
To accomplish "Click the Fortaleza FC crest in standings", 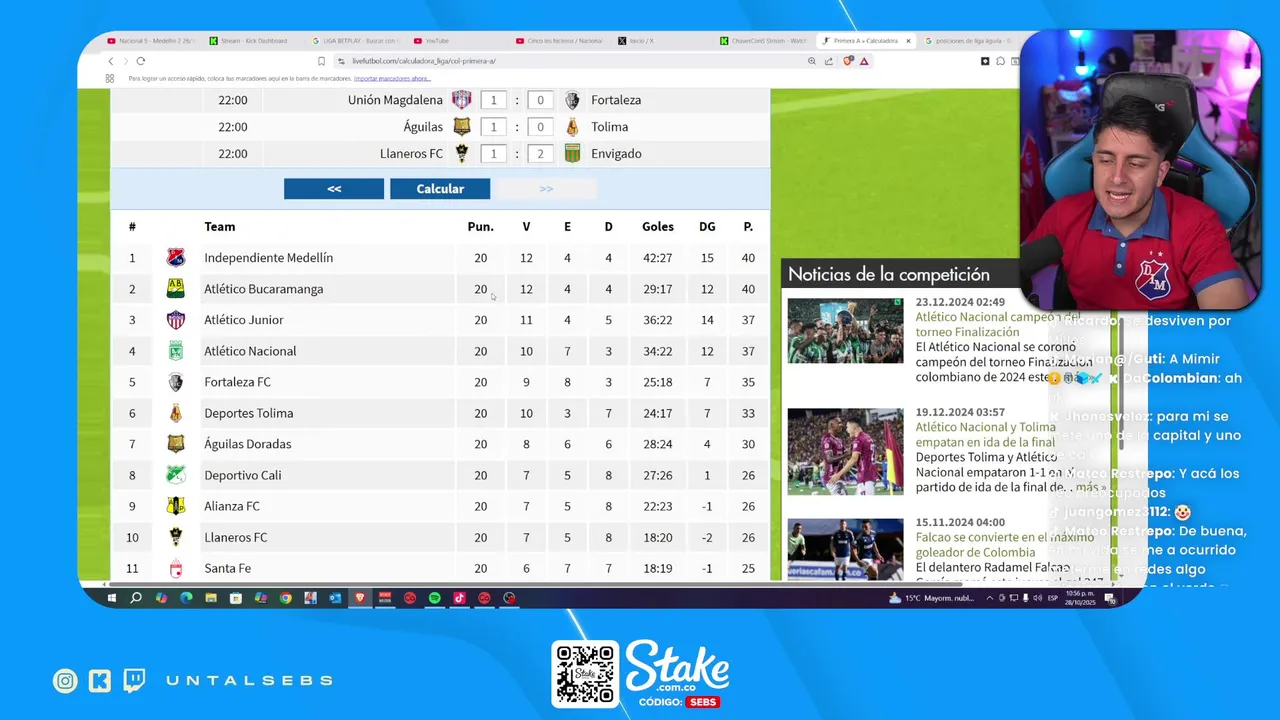I will (176, 382).
